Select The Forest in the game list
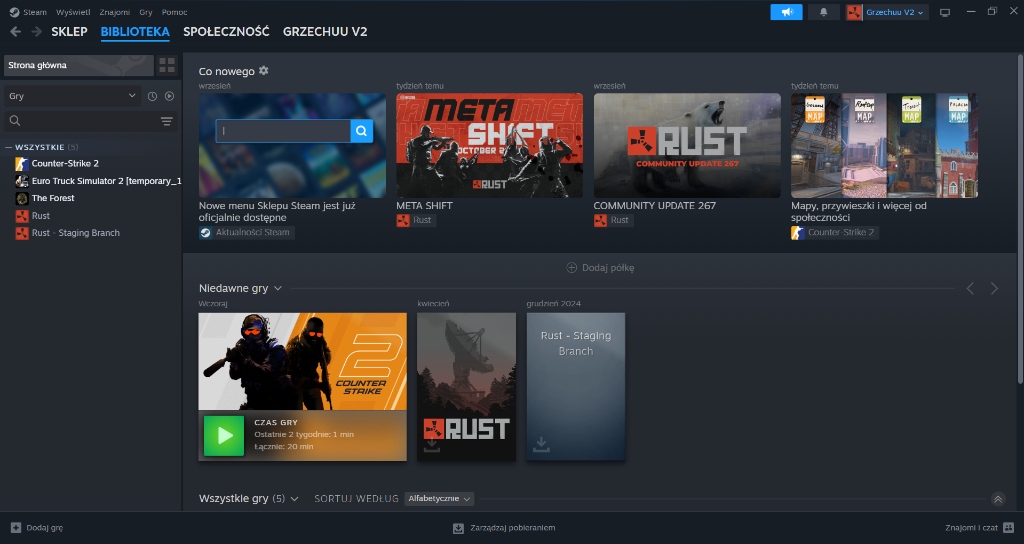 click(53, 198)
